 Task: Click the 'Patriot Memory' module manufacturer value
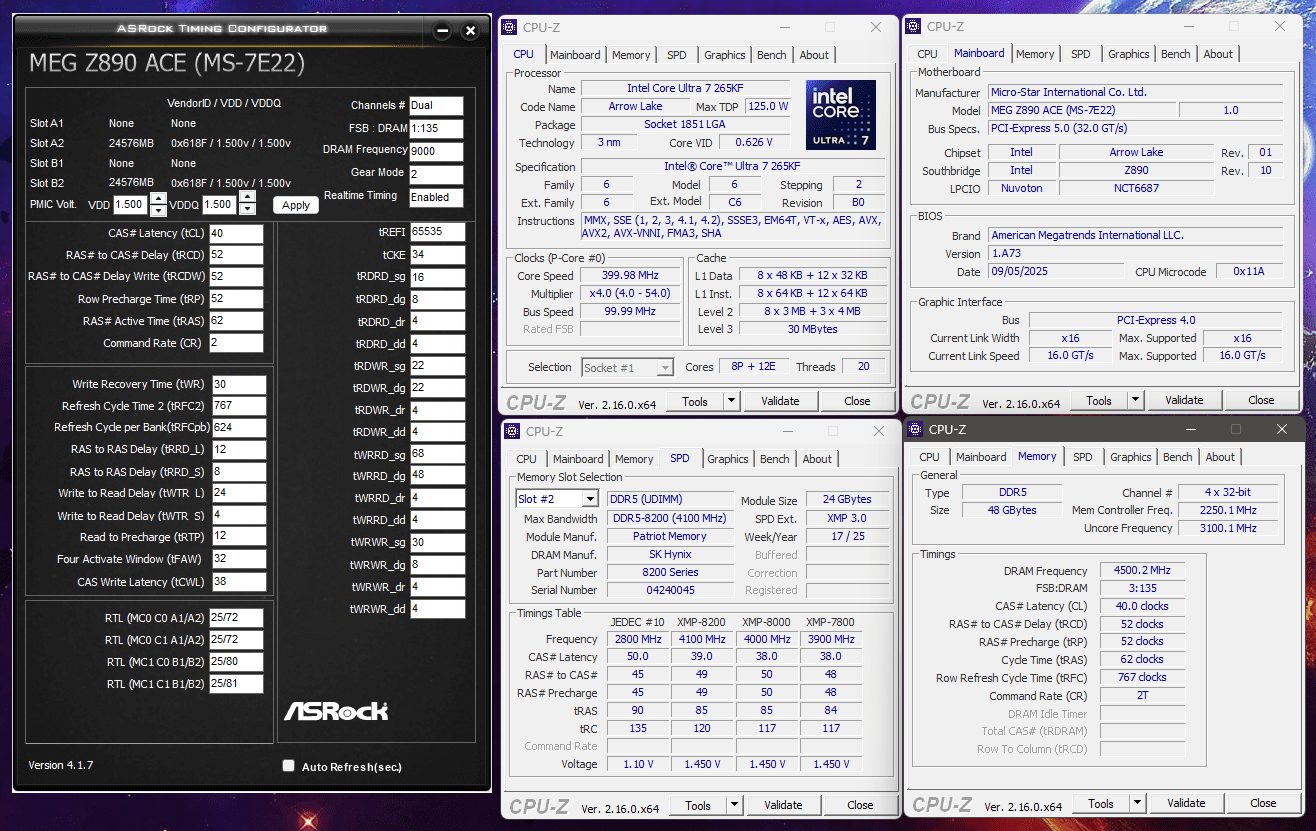669,536
